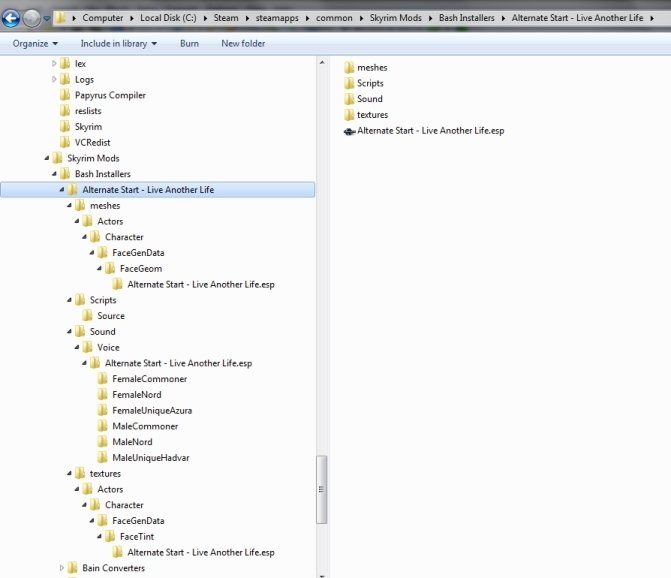Navigate to Local Disk (C:) breadcrumb

168,18
